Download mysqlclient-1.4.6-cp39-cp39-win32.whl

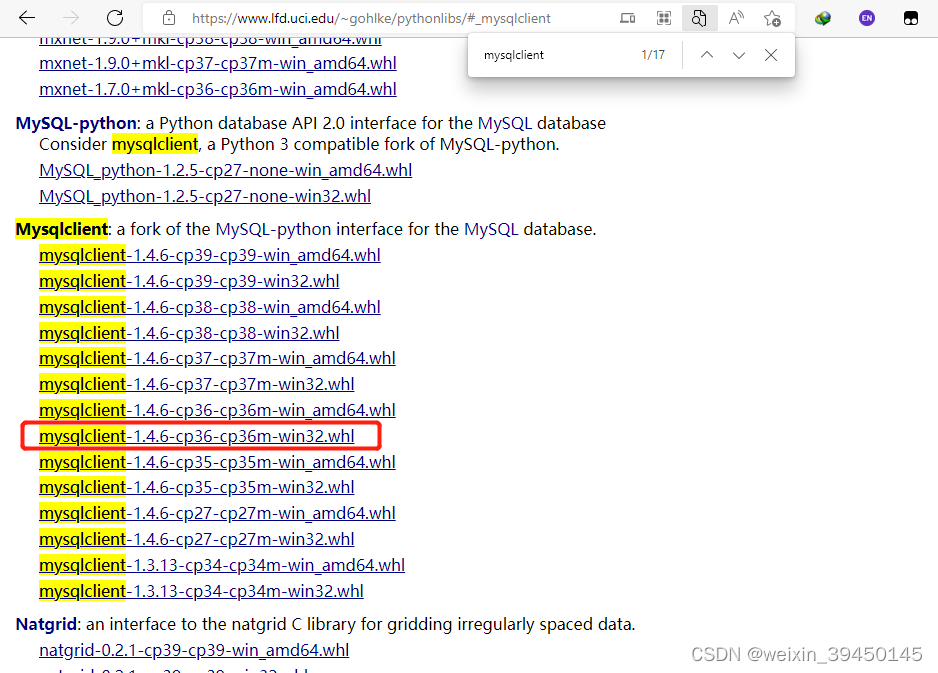click(x=189, y=281)
